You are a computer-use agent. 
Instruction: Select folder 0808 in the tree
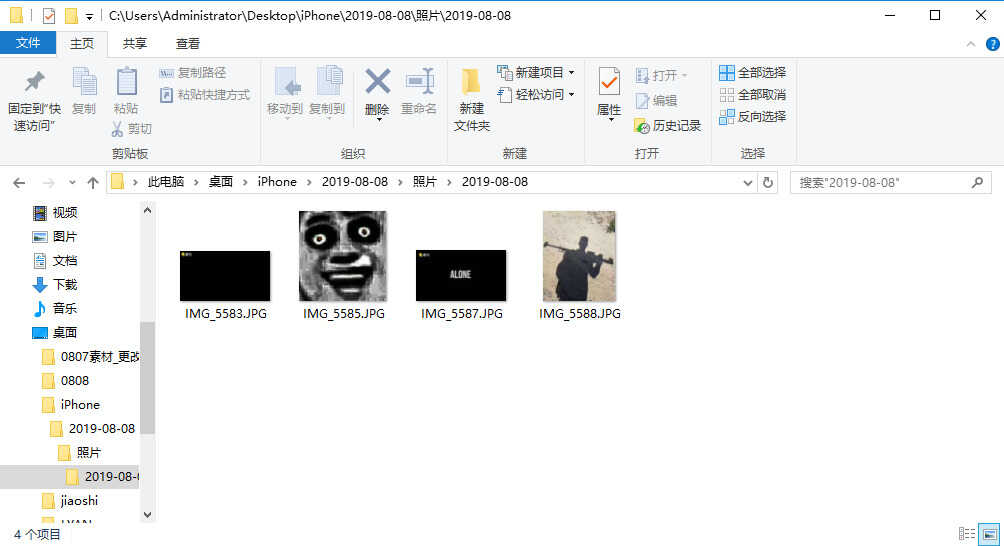tap(66, 381)
